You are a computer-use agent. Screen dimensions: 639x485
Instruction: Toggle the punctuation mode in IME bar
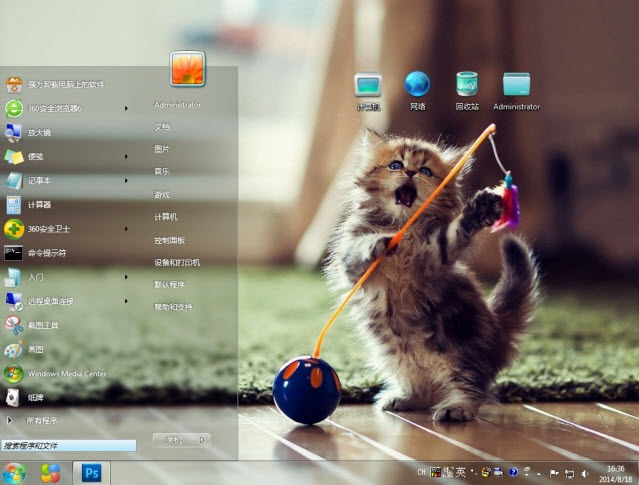[x=474, y=472]
